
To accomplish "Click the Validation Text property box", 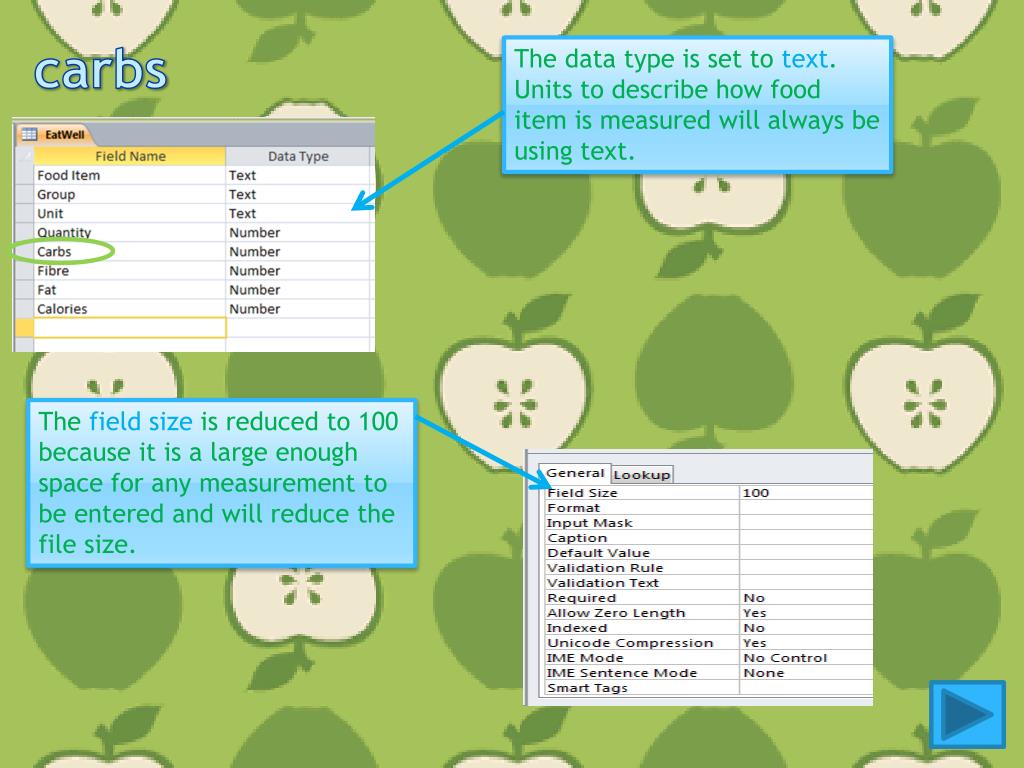I will [x=806, y=583].
